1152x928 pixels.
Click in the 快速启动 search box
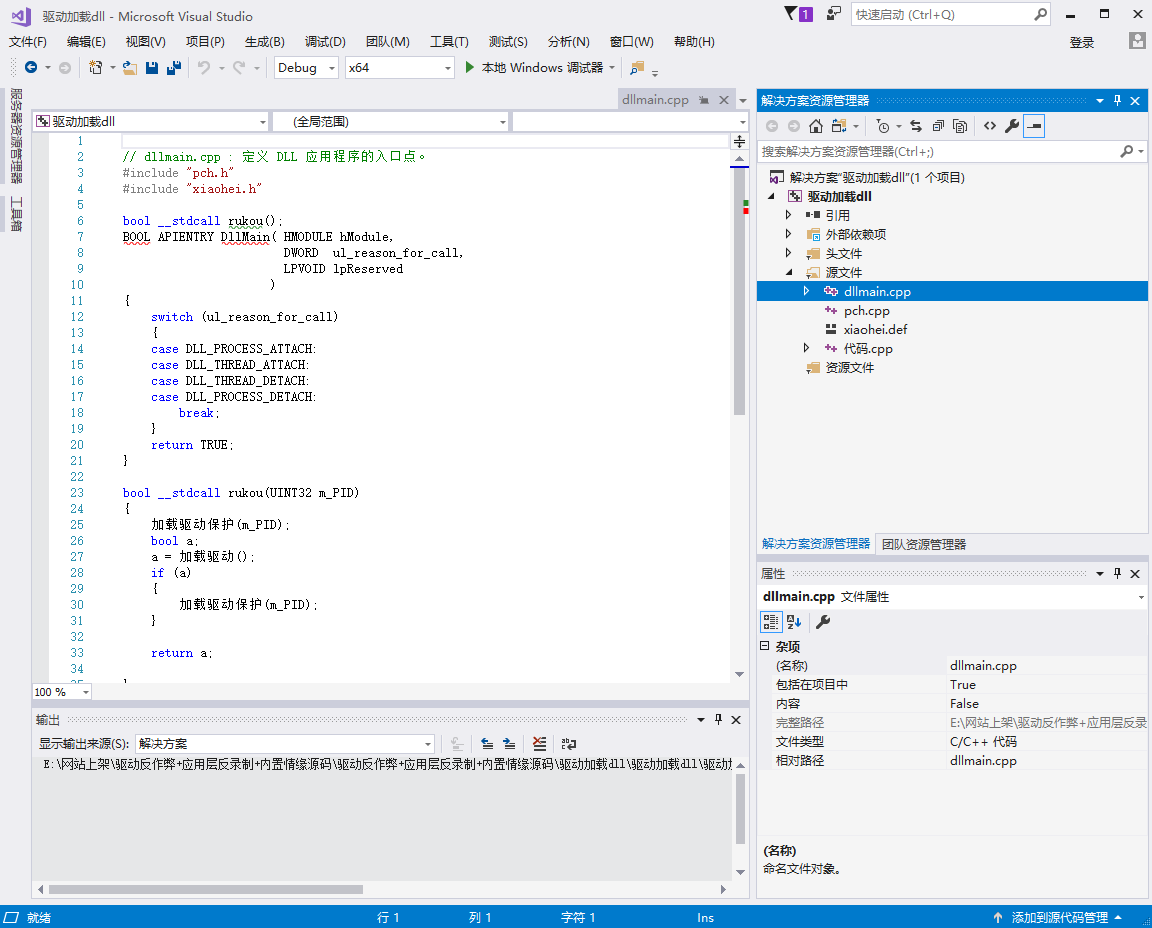point(941,15)
